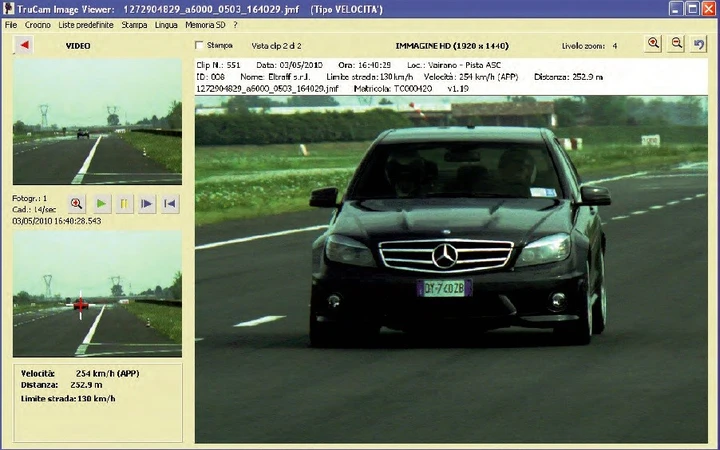Viewport: 720px width, 450px height.
Task: Zoom out of the HD image
Action: 676,44
